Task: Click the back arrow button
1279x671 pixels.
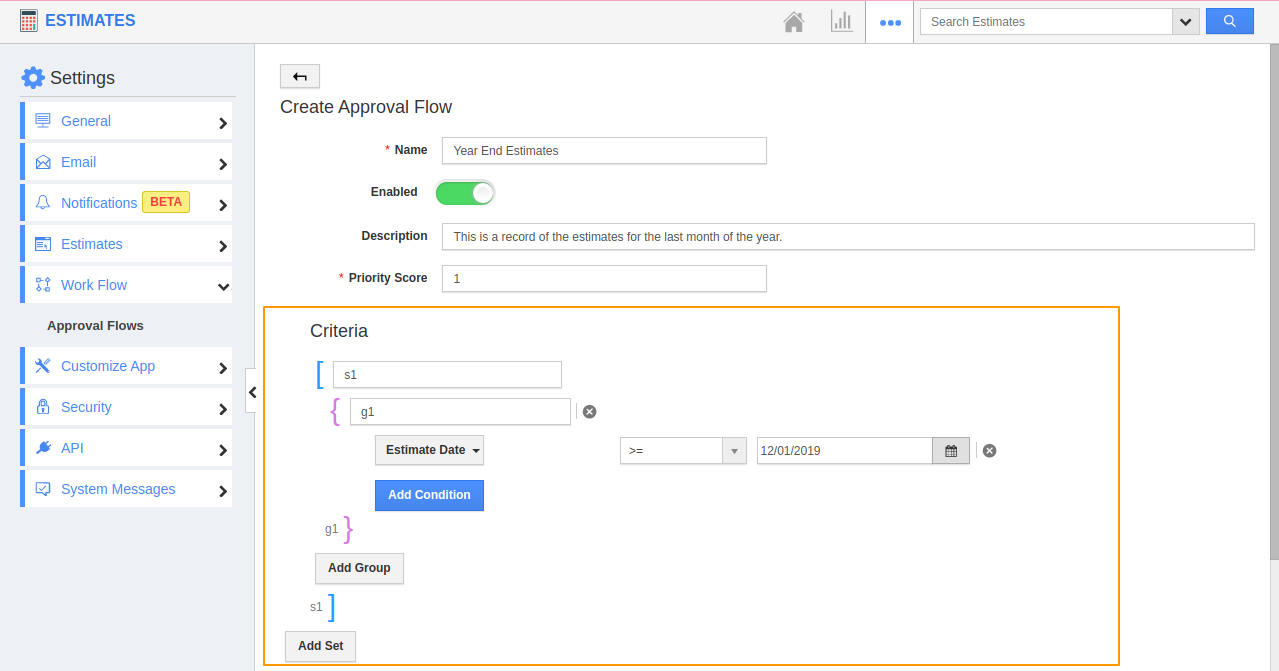Action: [x=300, y=76]
